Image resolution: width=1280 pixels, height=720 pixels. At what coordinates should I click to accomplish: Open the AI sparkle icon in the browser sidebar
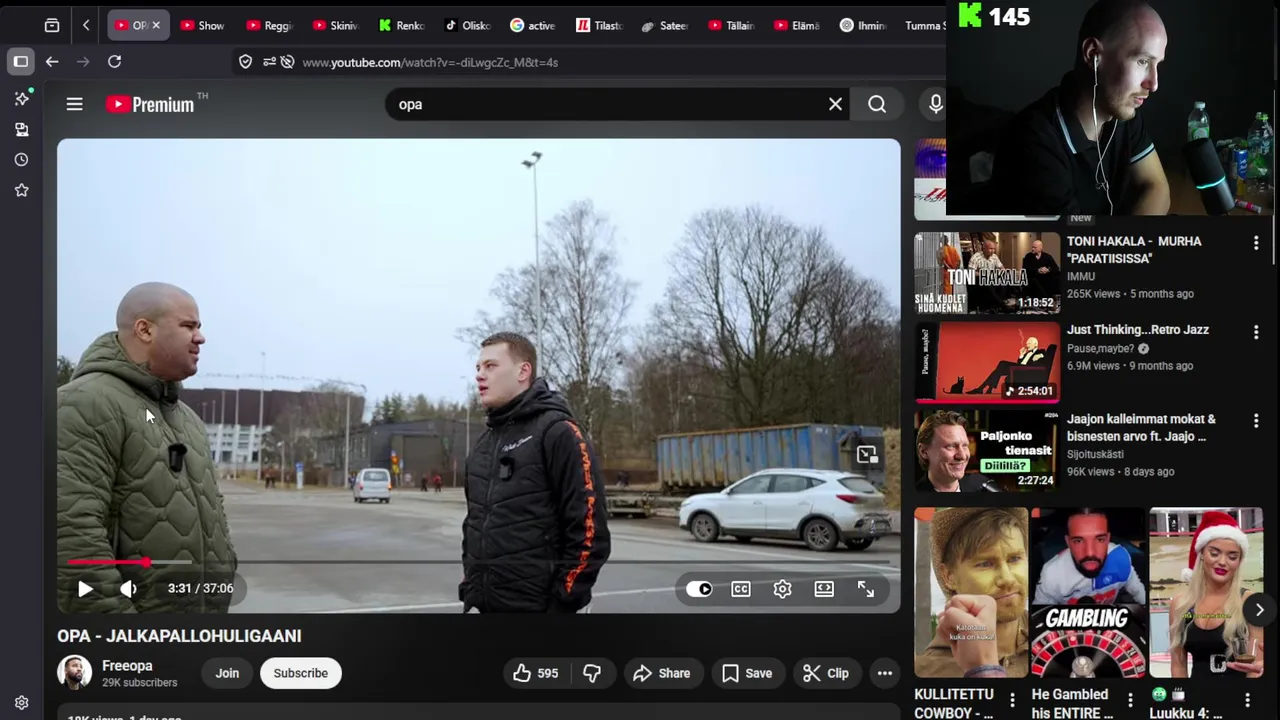tap(21, 98)
